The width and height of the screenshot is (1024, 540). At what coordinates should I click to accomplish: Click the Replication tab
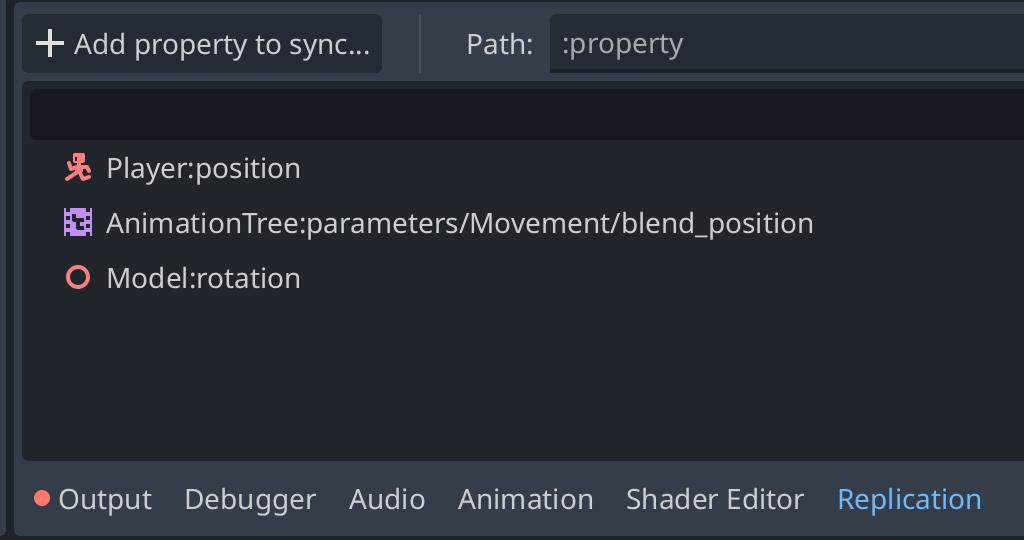pyautogui.click(x=909, y=499)
